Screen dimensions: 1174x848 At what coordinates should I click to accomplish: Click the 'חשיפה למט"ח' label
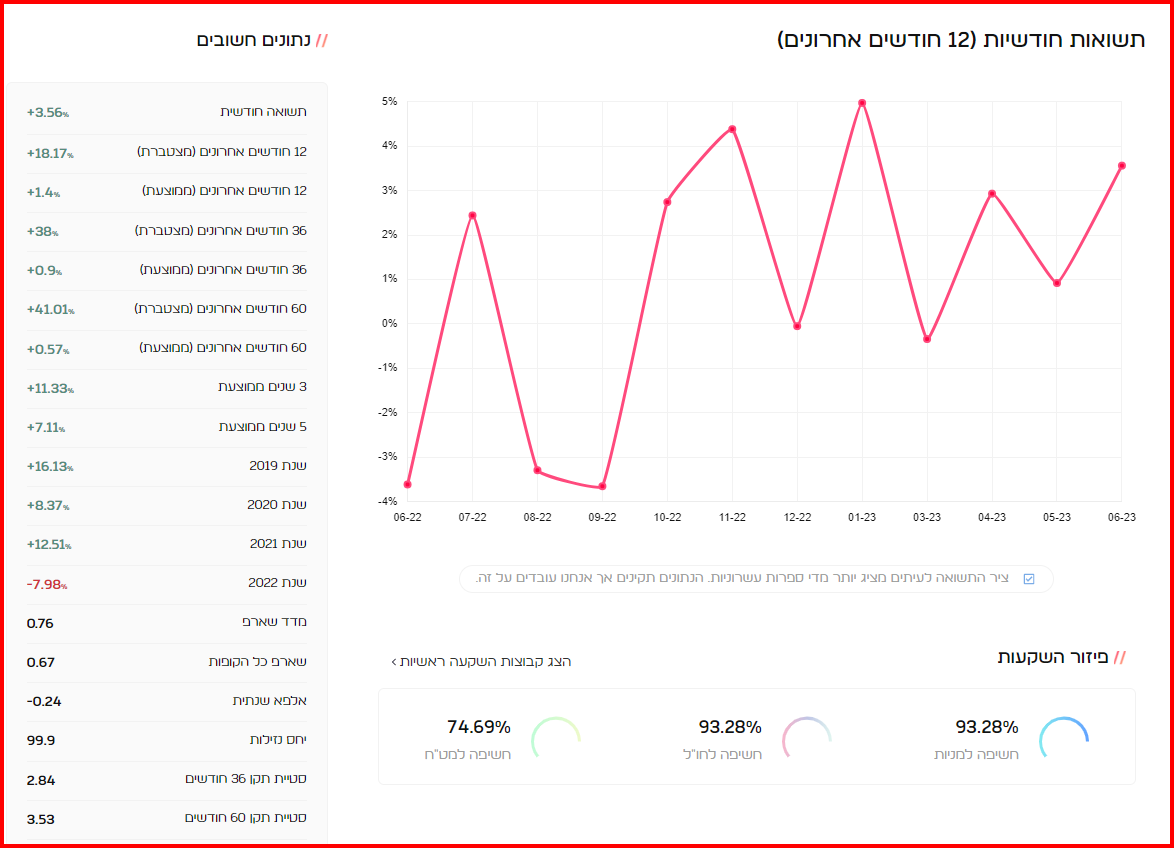(468, 754)
